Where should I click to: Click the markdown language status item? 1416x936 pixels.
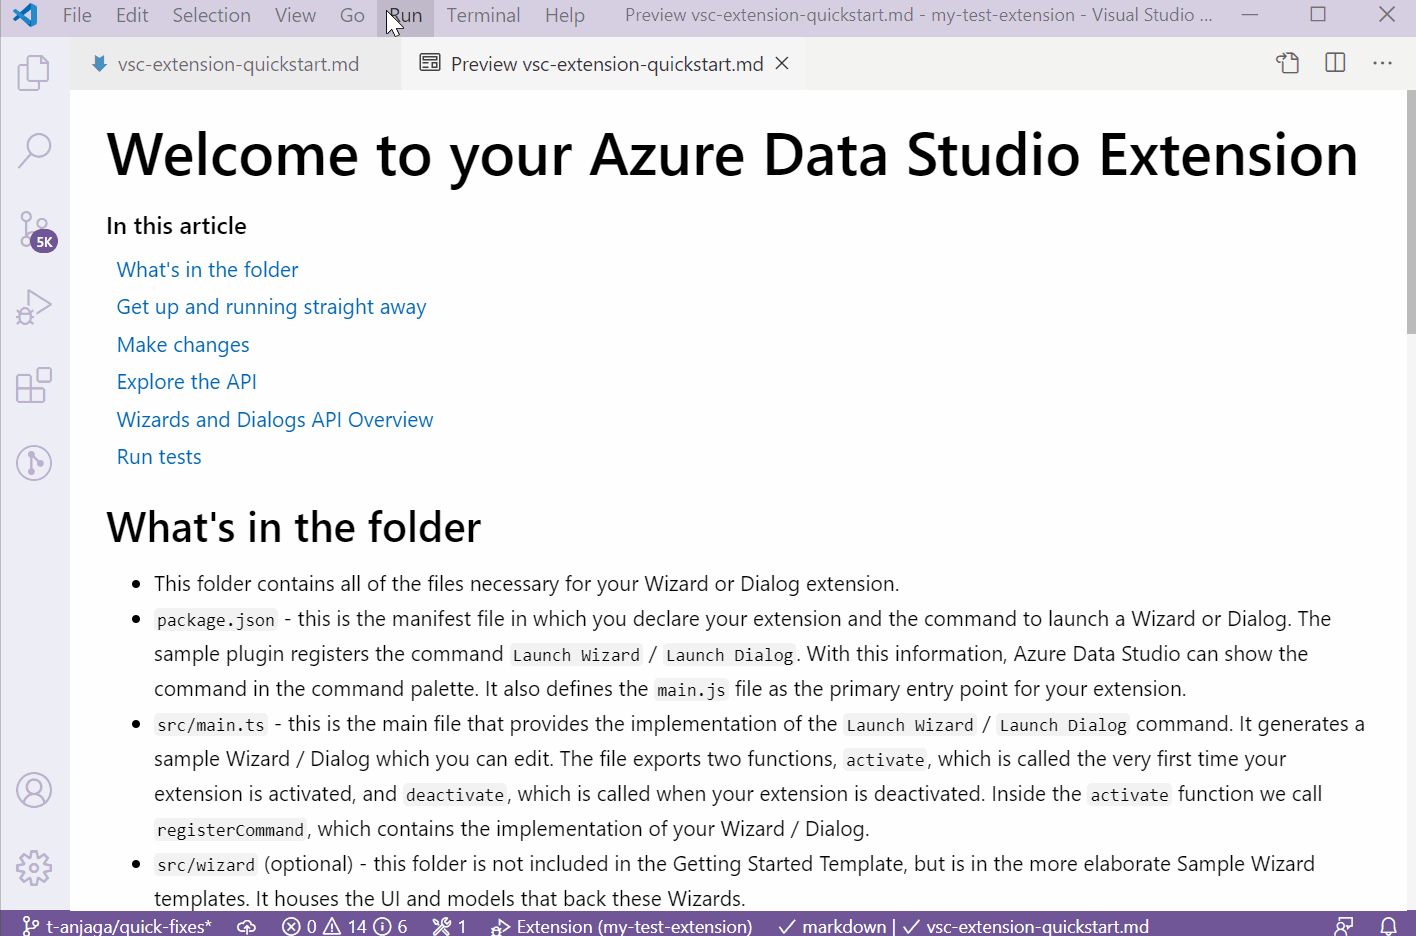click(x=832, y=926)
